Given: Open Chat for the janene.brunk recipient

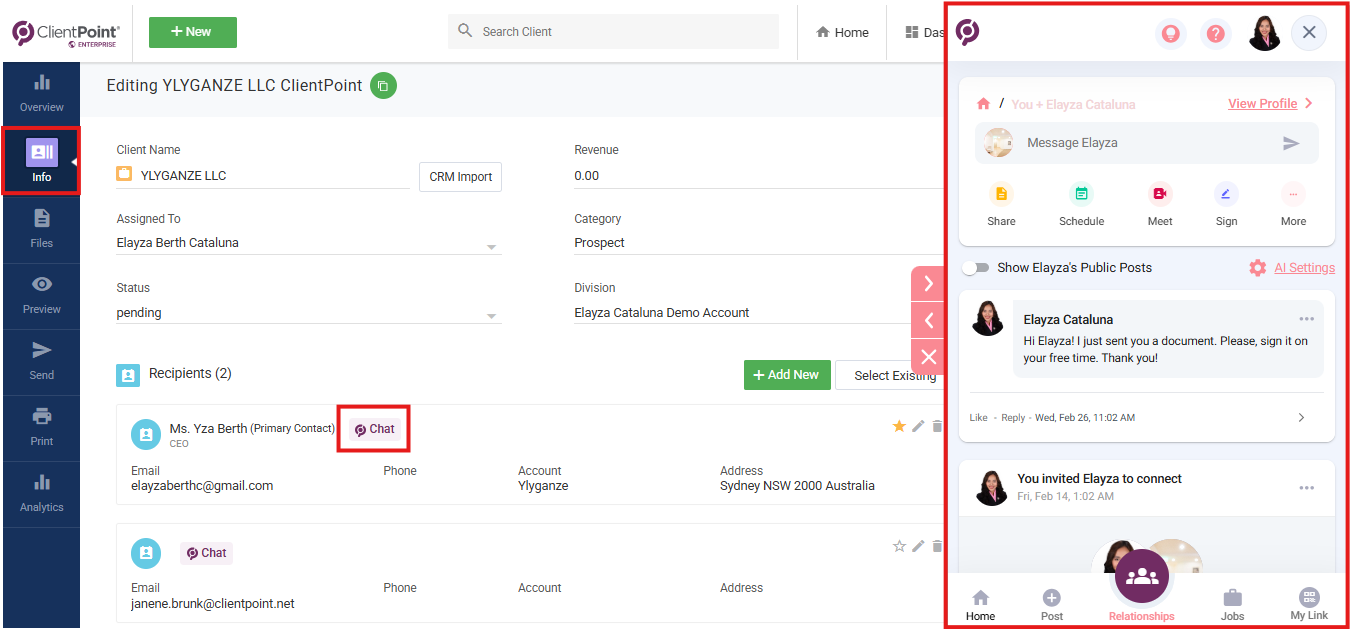Looking at the screenshot, I should pyautogui.click(x=206, y=553).
